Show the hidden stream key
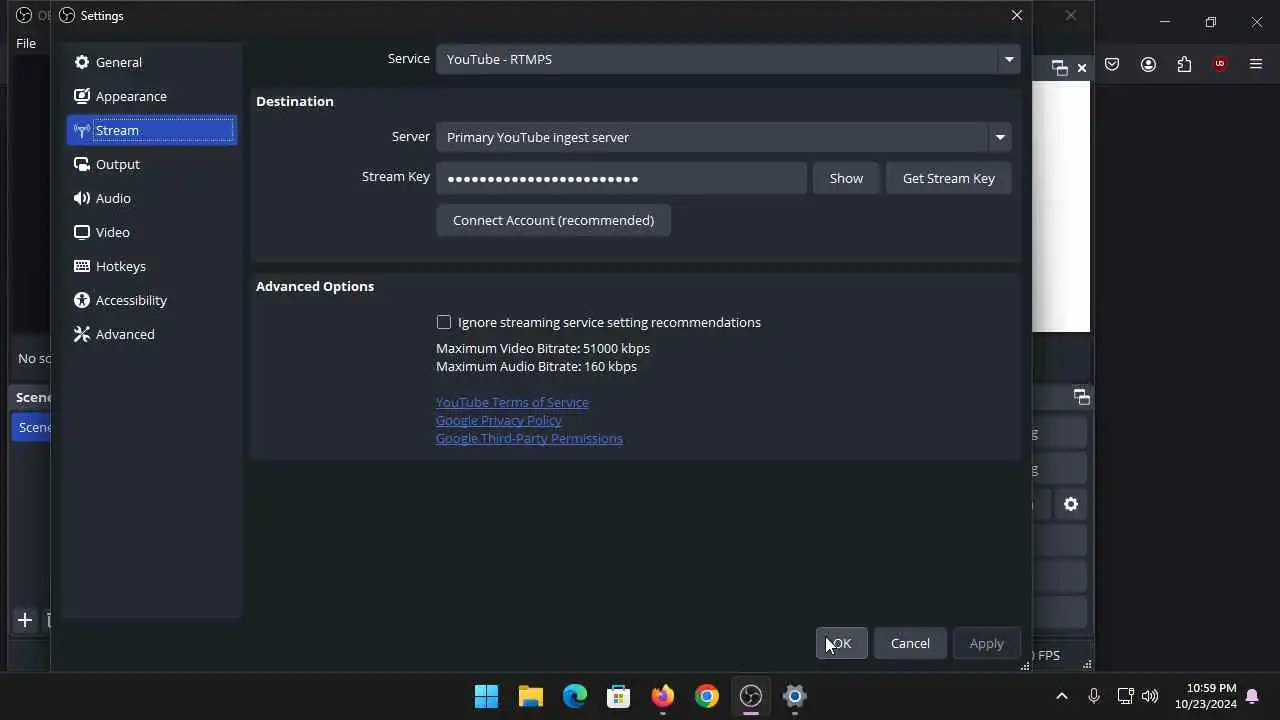Screen dimensions: 1280x720 tap(846, 178)
